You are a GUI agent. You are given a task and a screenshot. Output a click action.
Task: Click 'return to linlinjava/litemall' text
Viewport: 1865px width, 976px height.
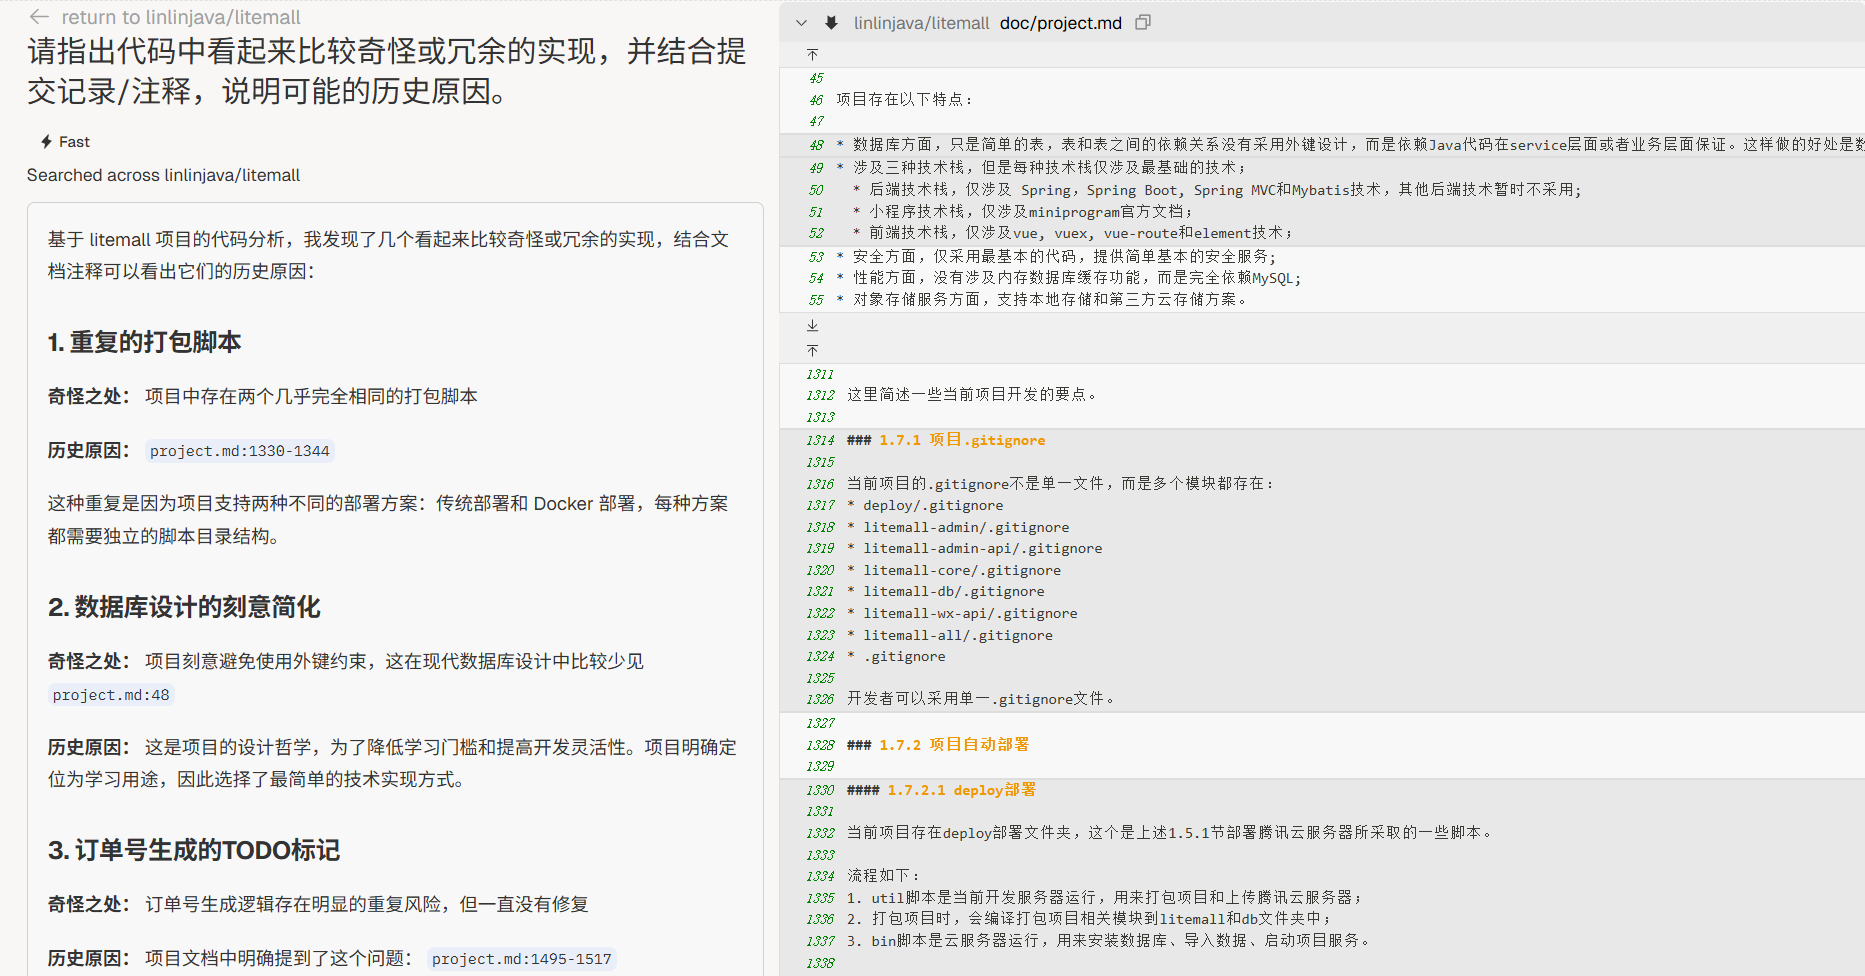pos(180,17)
